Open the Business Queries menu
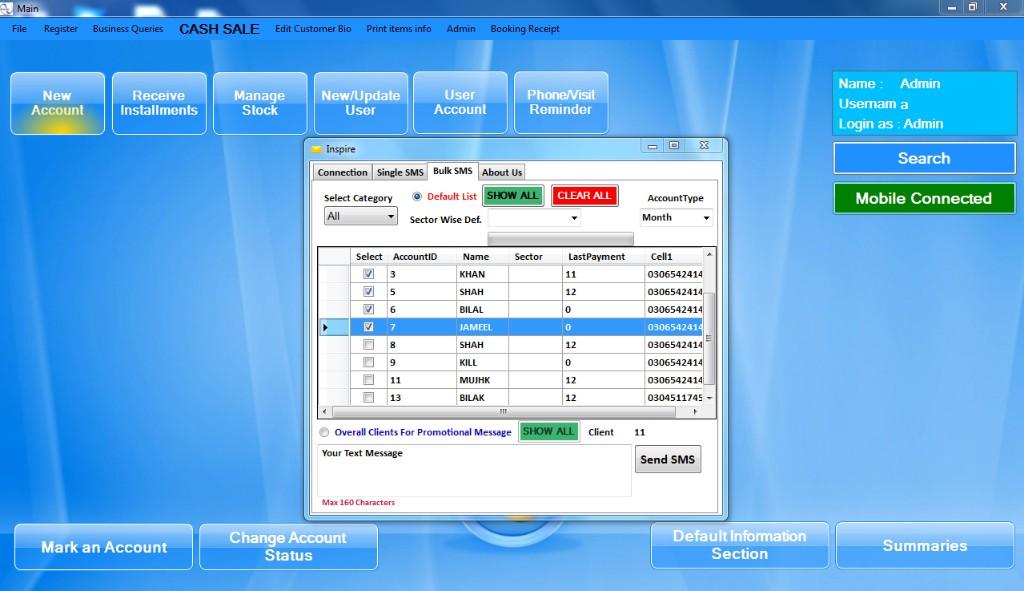 click(x=128, y=29)
